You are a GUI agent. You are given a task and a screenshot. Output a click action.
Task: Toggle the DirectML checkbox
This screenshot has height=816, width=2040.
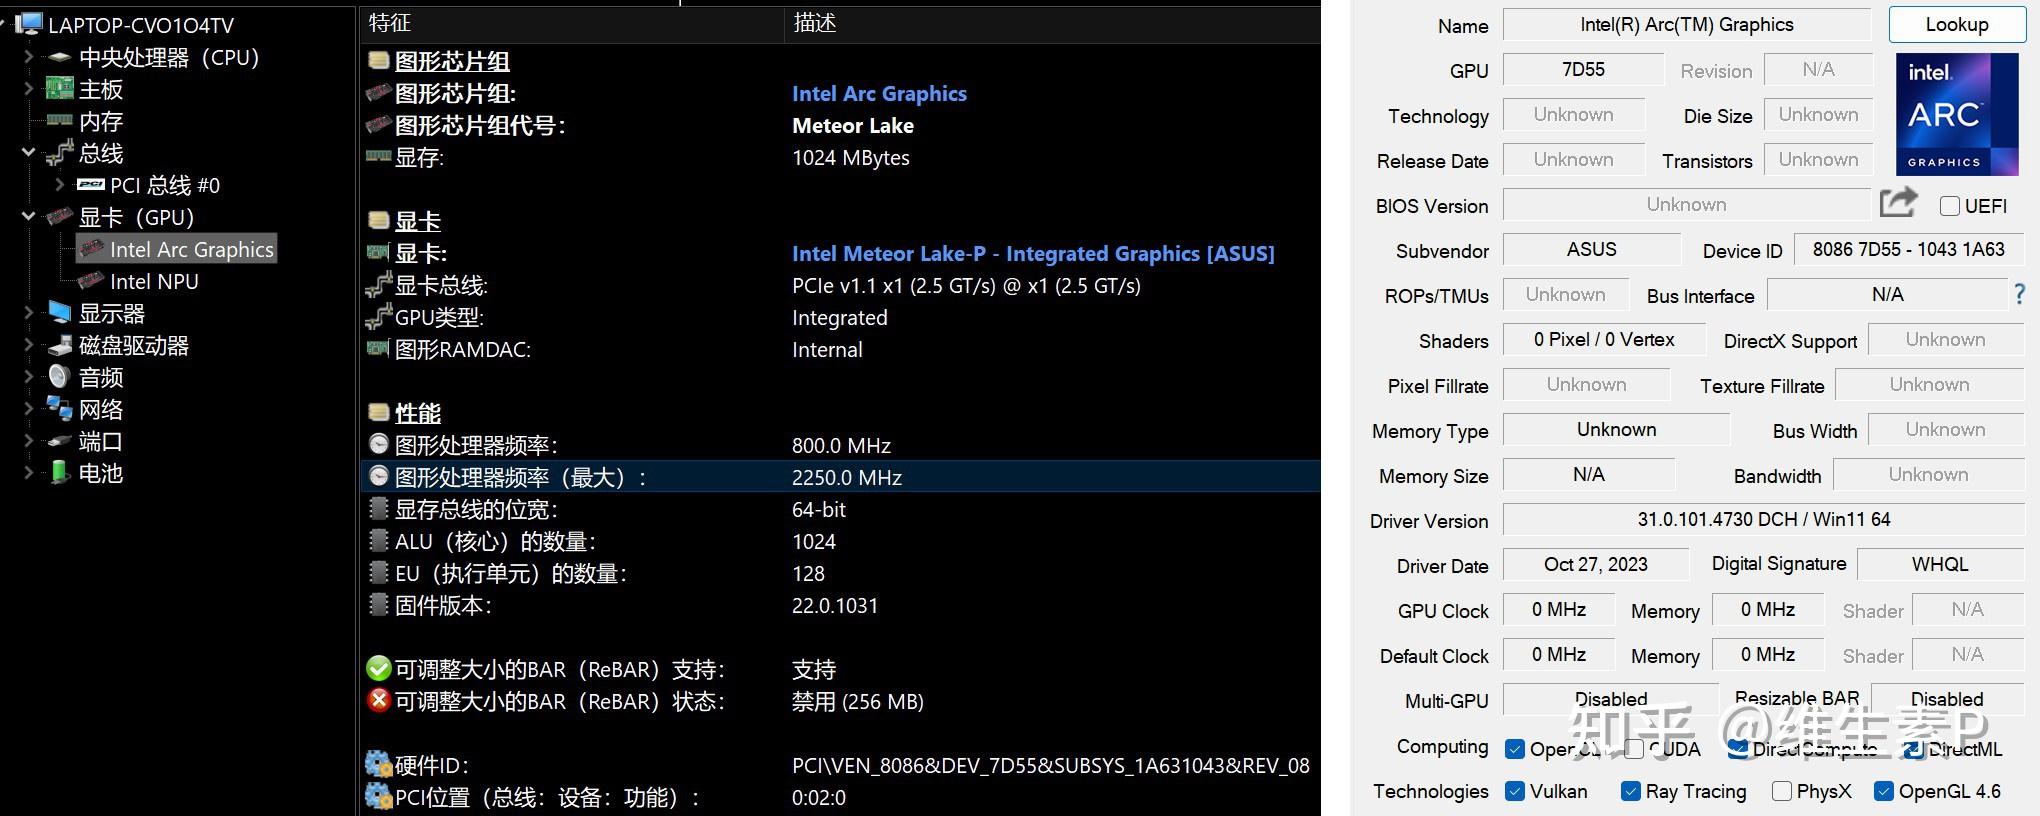pyautogui.click(x=1912, y=749)
